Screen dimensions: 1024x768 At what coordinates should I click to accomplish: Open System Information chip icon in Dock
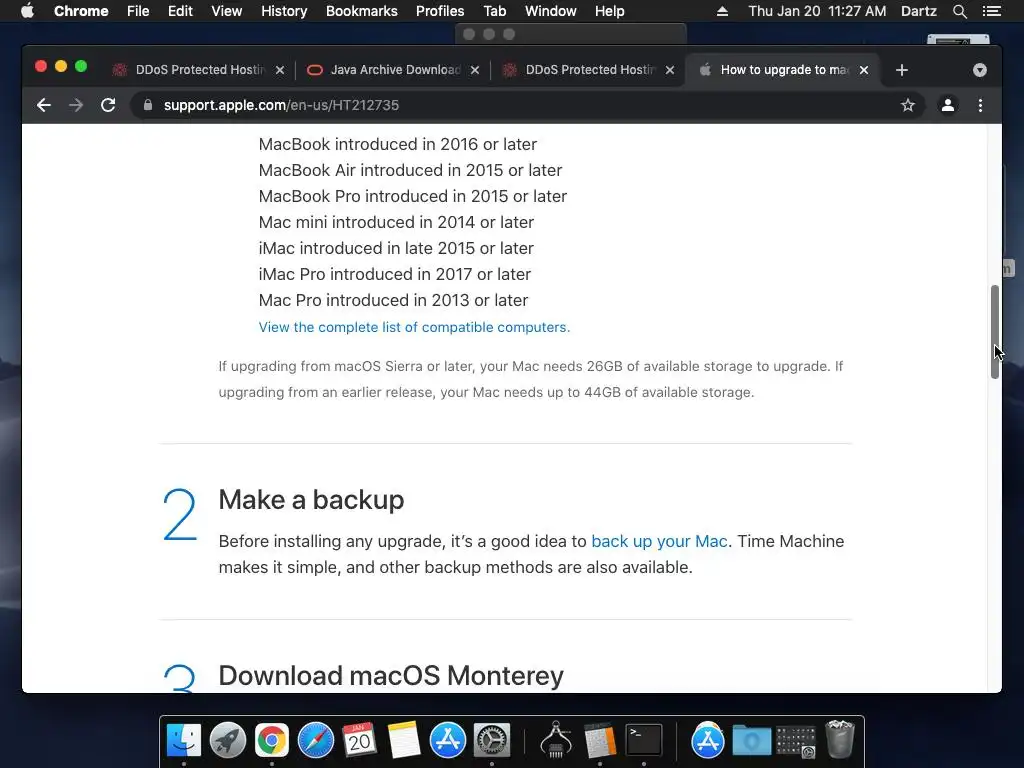pos(556,739)
